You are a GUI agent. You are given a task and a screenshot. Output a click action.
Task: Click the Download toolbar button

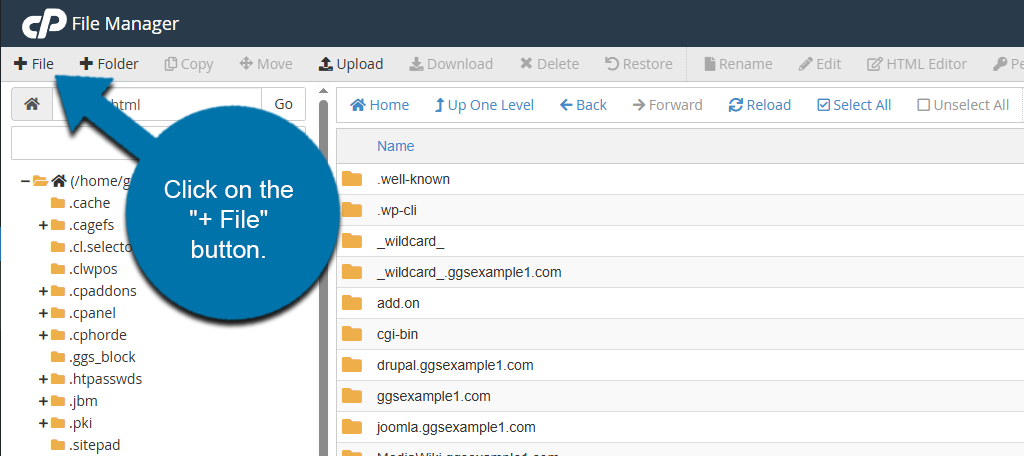click(x=451, y=64)
